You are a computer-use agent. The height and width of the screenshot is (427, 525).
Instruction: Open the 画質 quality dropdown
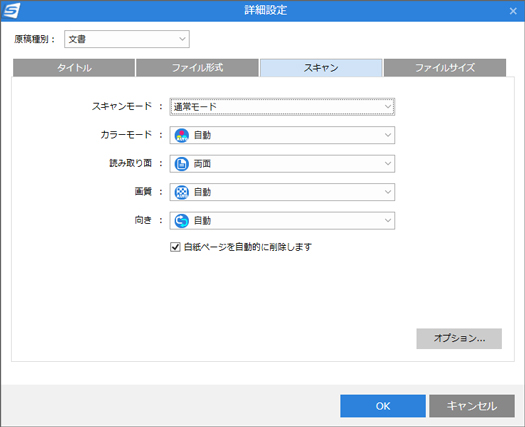click(282, 192)
